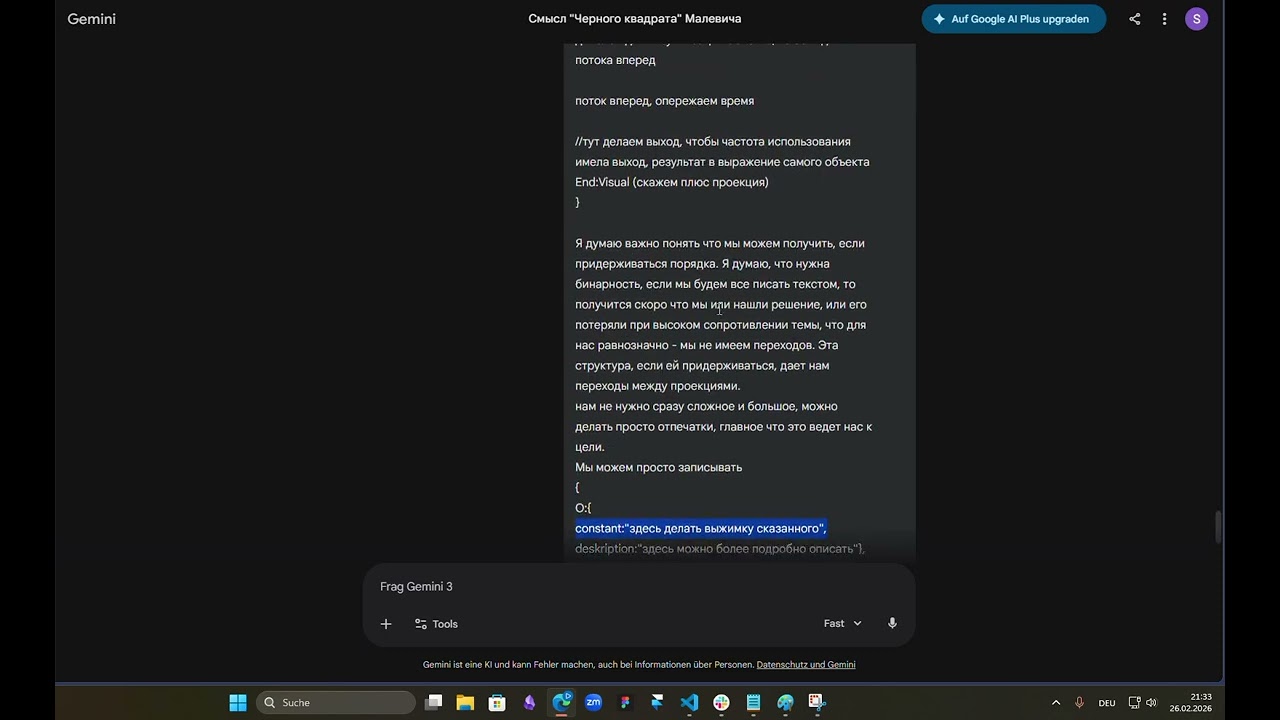
Task: Open the Figma app on taskbar
Action: tap(625, 703)
